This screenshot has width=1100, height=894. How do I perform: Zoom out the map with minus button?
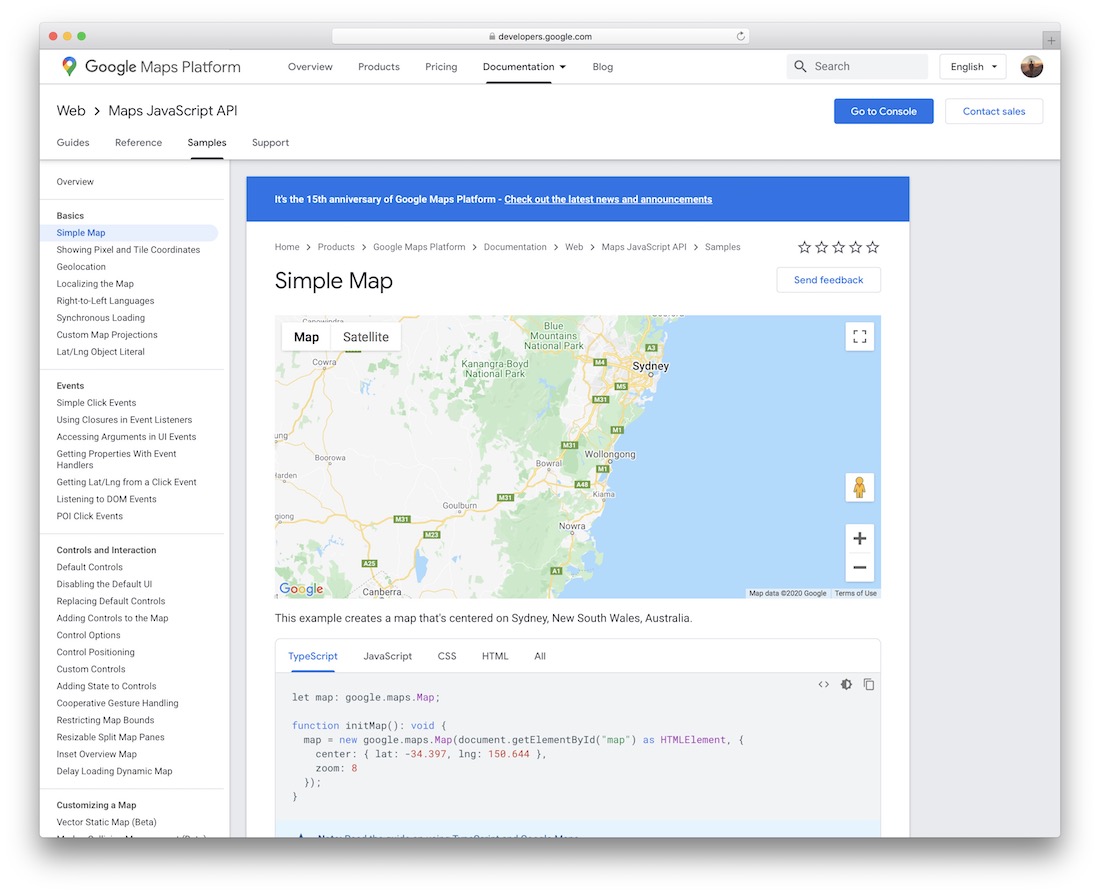[x=859, y=568]
